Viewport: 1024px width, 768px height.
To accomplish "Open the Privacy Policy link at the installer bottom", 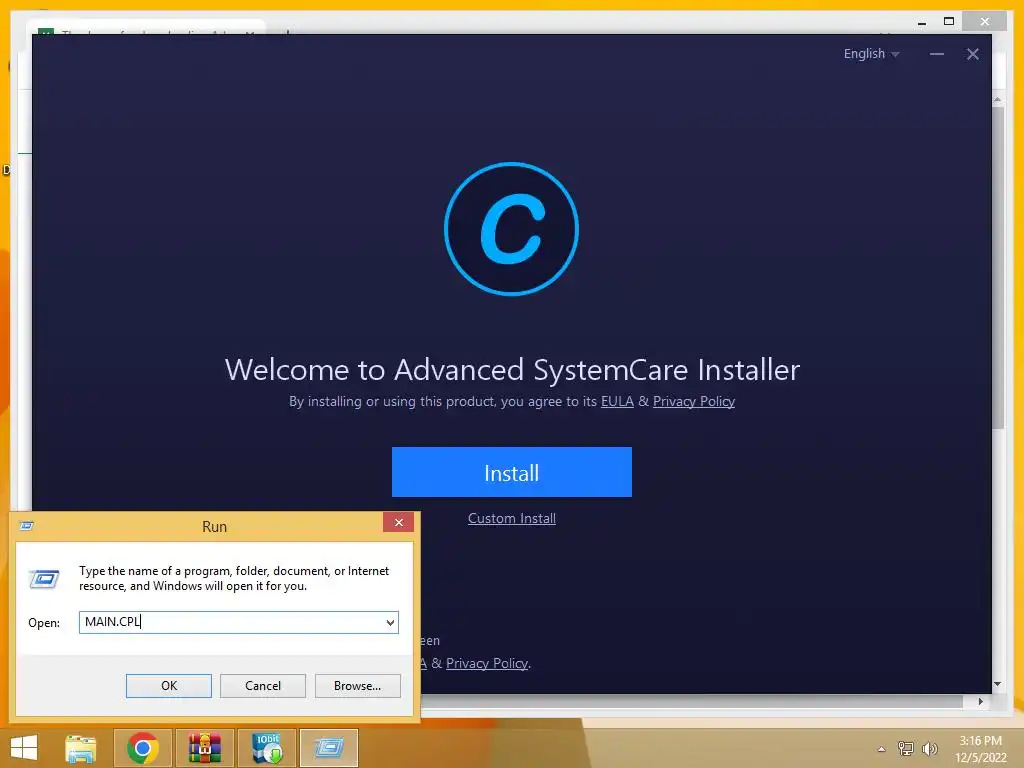I will (x=487, y=663).
